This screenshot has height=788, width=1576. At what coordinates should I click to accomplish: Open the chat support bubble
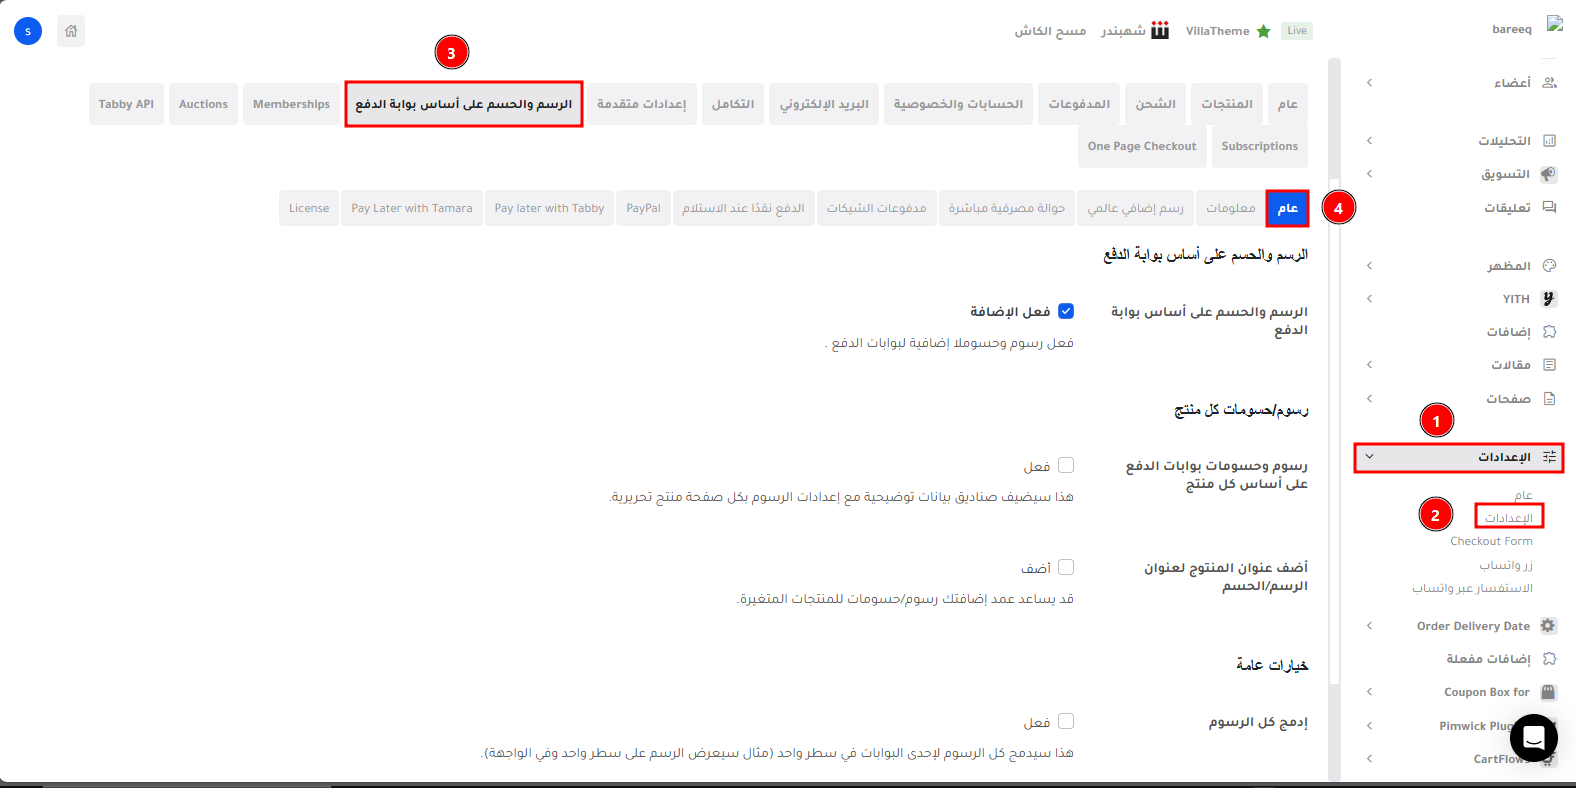1533,738
